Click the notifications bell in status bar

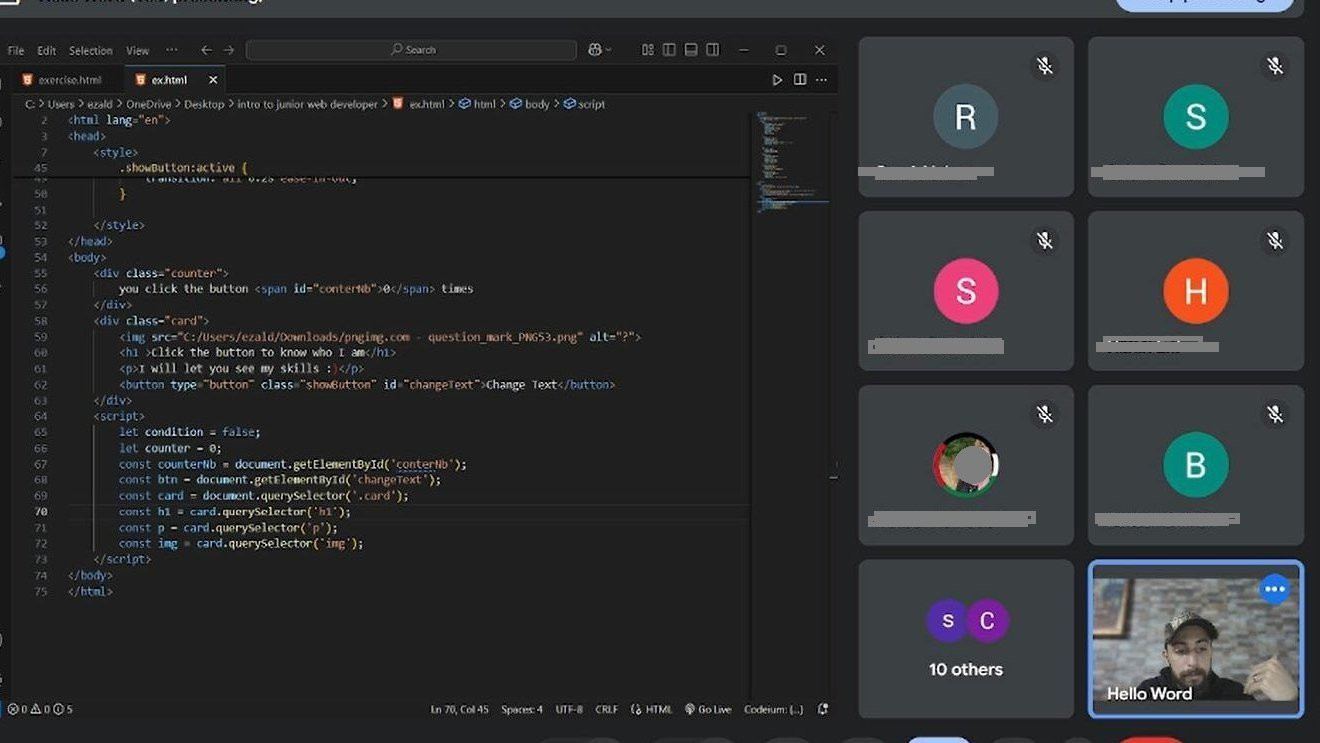coord(823,709)
